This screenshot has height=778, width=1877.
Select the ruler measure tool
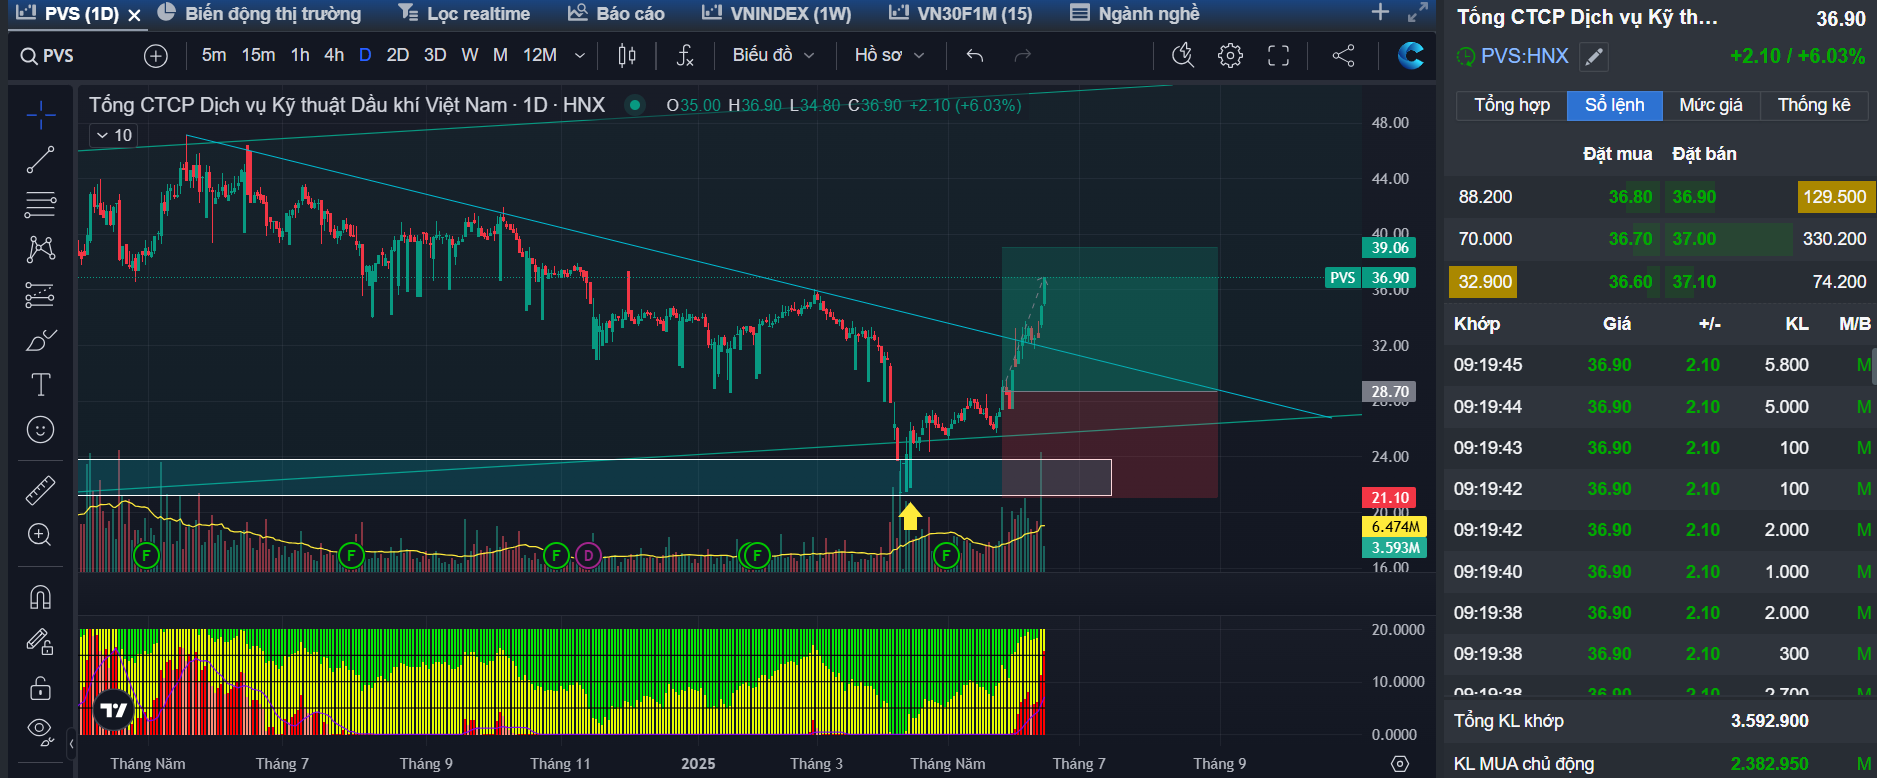click(x=40, y=490)
